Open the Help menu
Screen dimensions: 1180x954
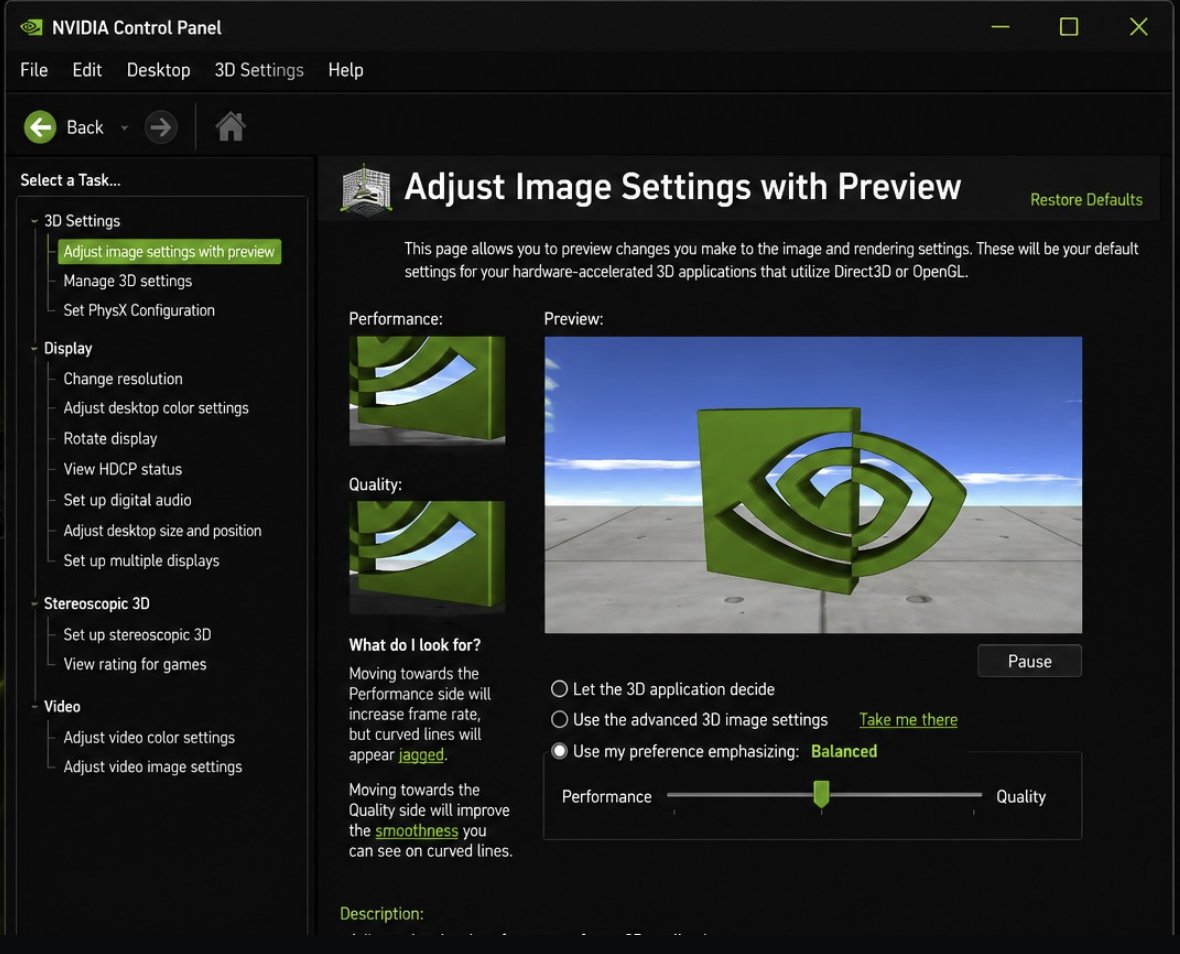[x=345, y=70]
